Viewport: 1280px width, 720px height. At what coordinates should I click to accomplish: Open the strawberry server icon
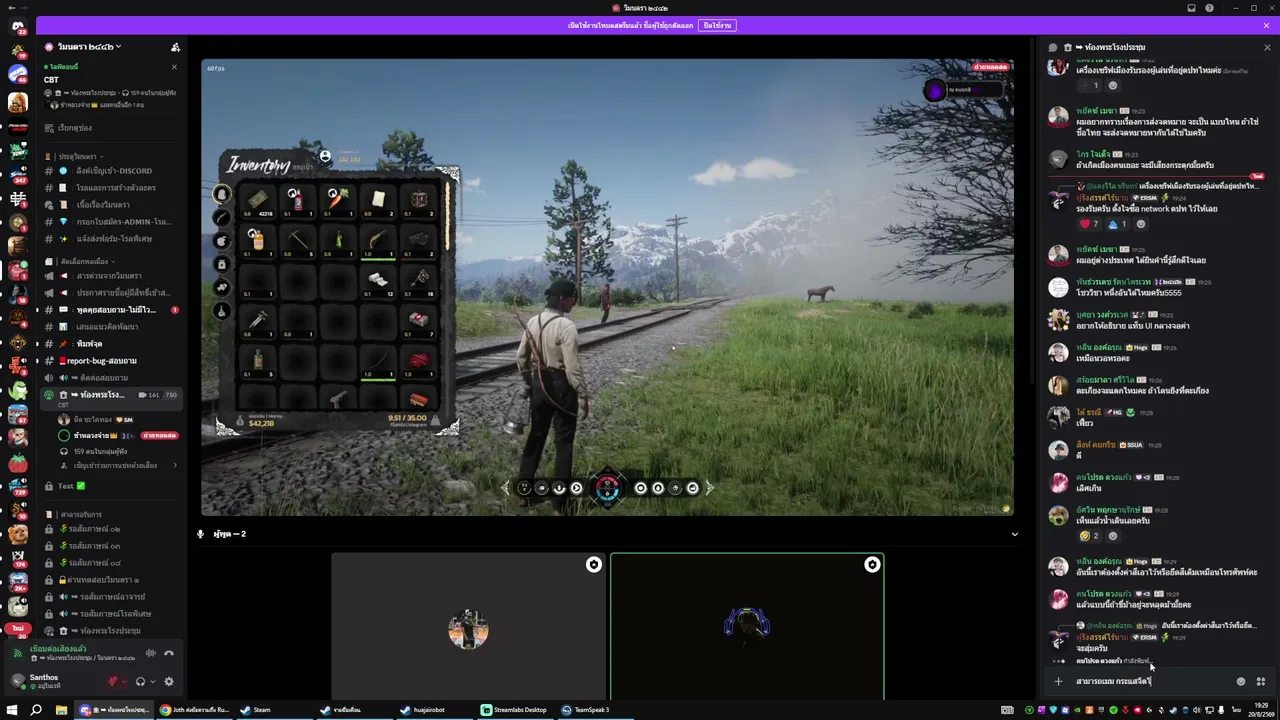tap(17, 463)
